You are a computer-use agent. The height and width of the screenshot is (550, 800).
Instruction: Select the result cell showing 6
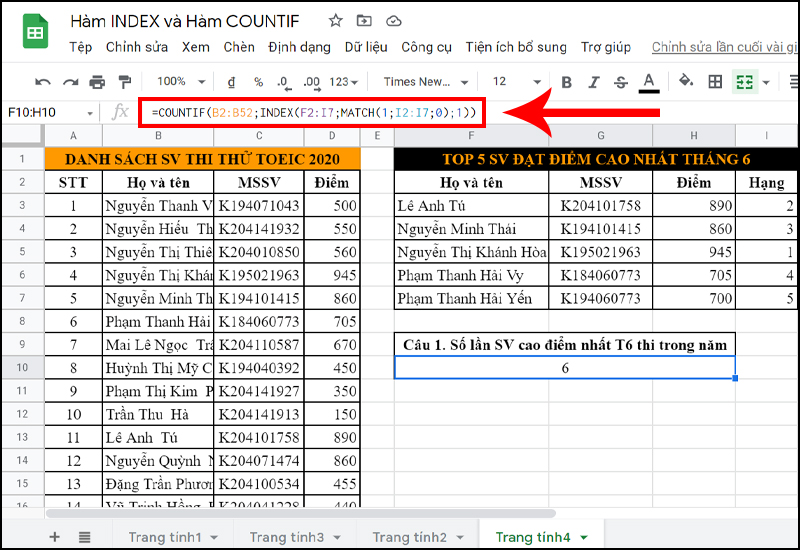[x=565, y=368]
